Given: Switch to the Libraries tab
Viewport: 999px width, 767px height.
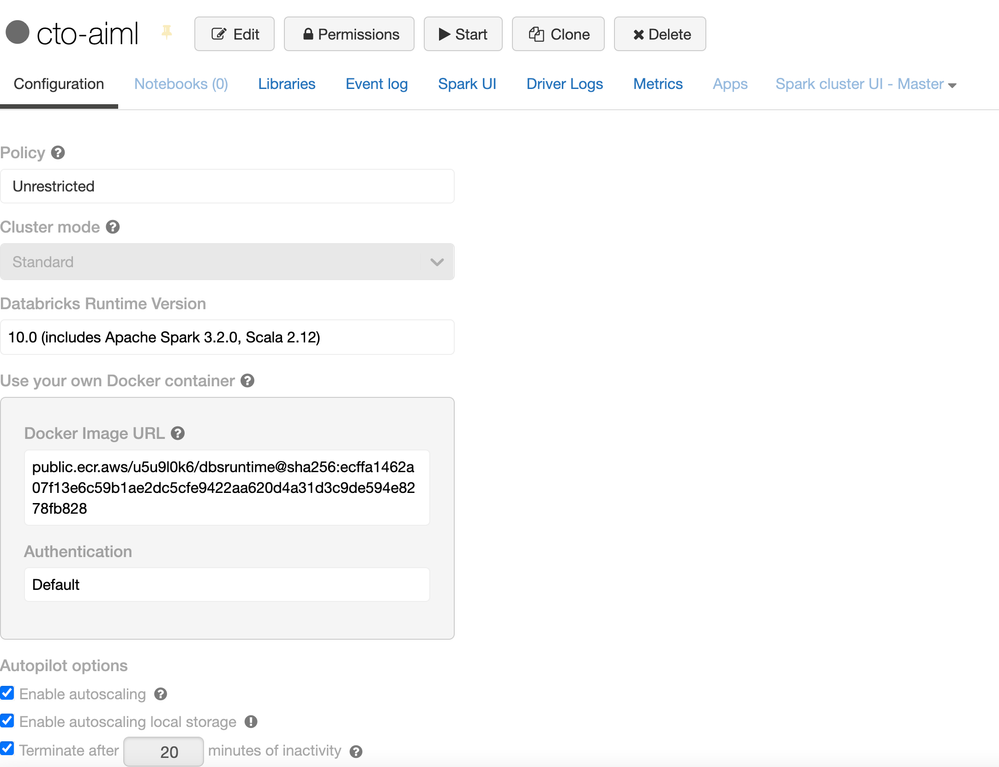Looking at the screenshot, I should (x=286, y=84).
